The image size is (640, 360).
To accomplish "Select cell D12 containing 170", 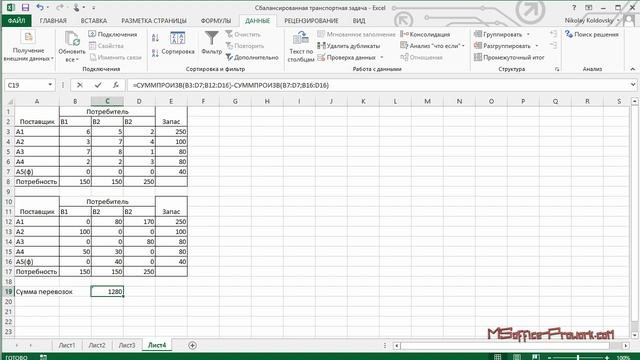I will pyautogui.click(x=139, y=222).
